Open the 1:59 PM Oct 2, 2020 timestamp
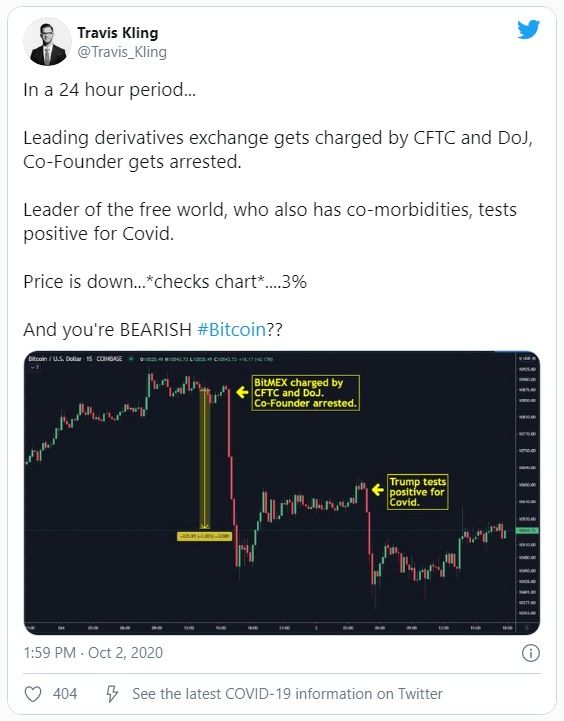This screenshot has width=564, height=721. [93, 653]
